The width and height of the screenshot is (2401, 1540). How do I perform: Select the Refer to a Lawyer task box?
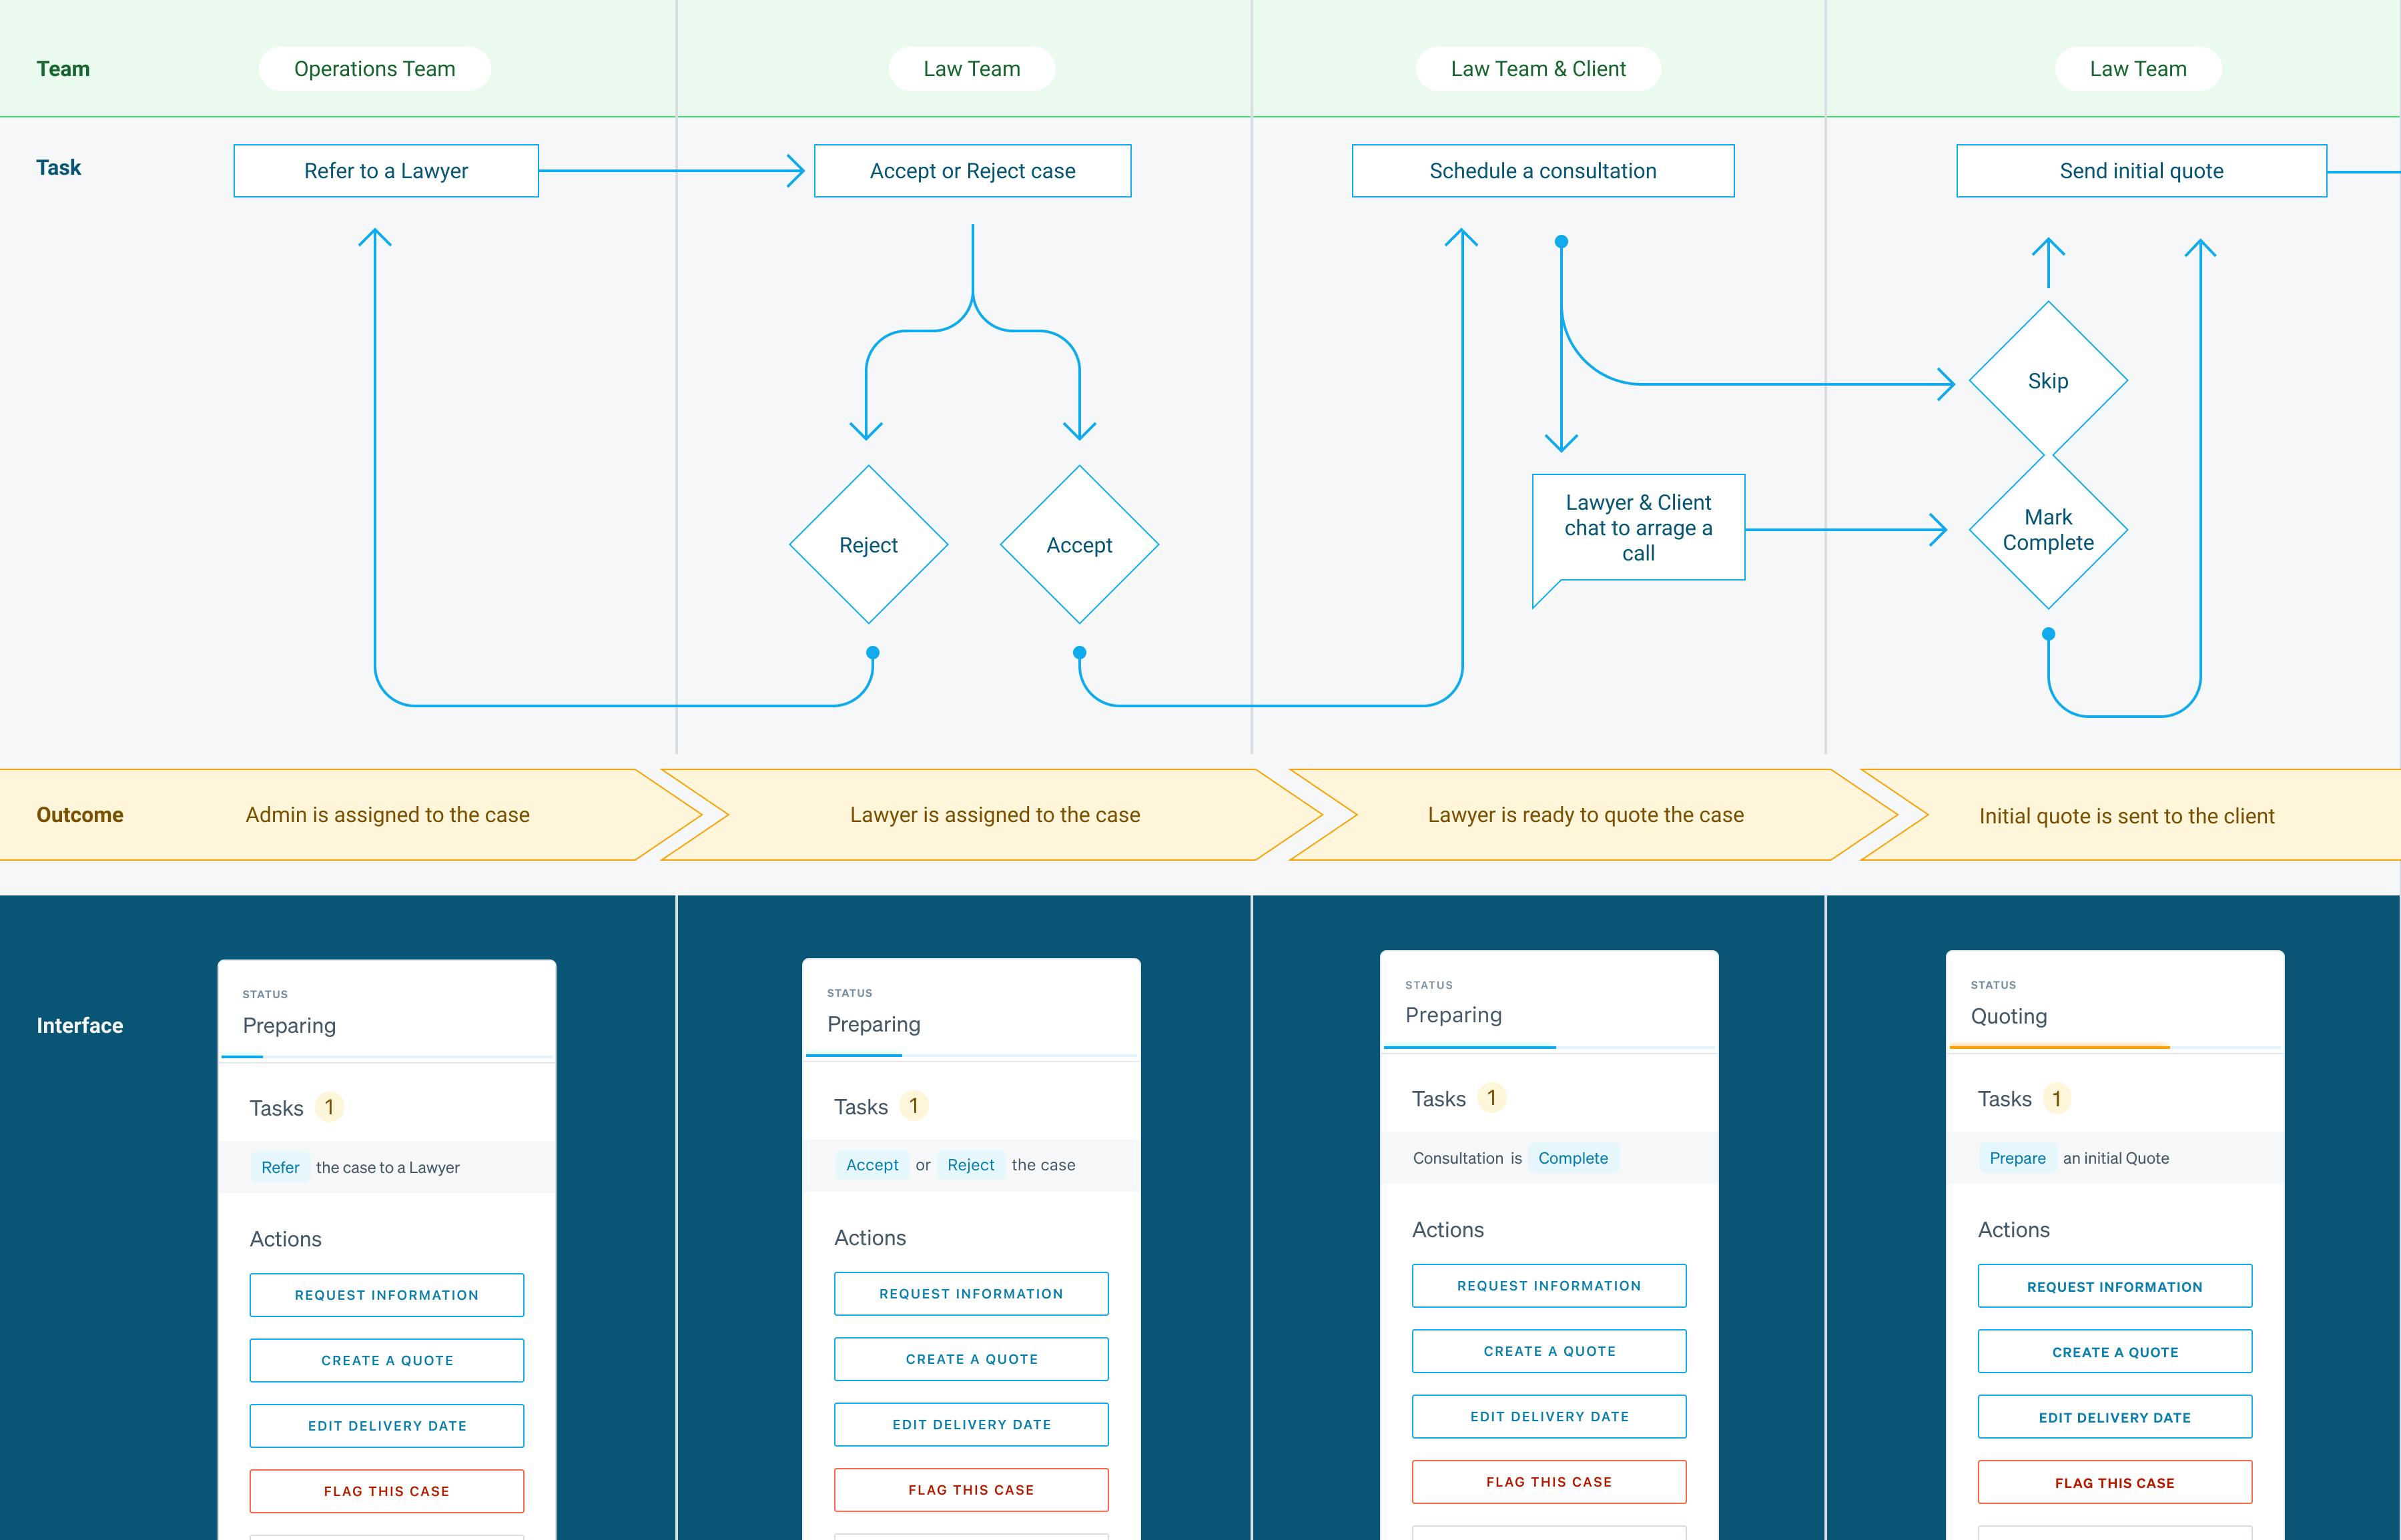coord(386,171)
